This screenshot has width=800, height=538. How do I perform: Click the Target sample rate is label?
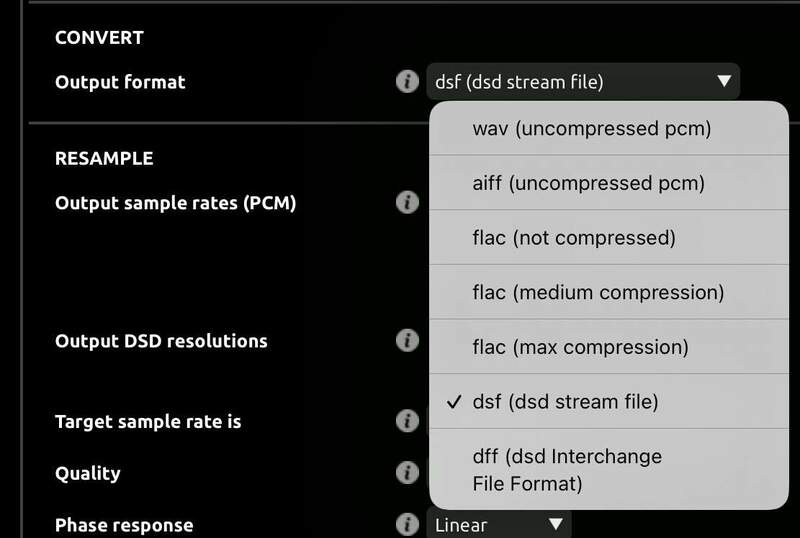148,421
